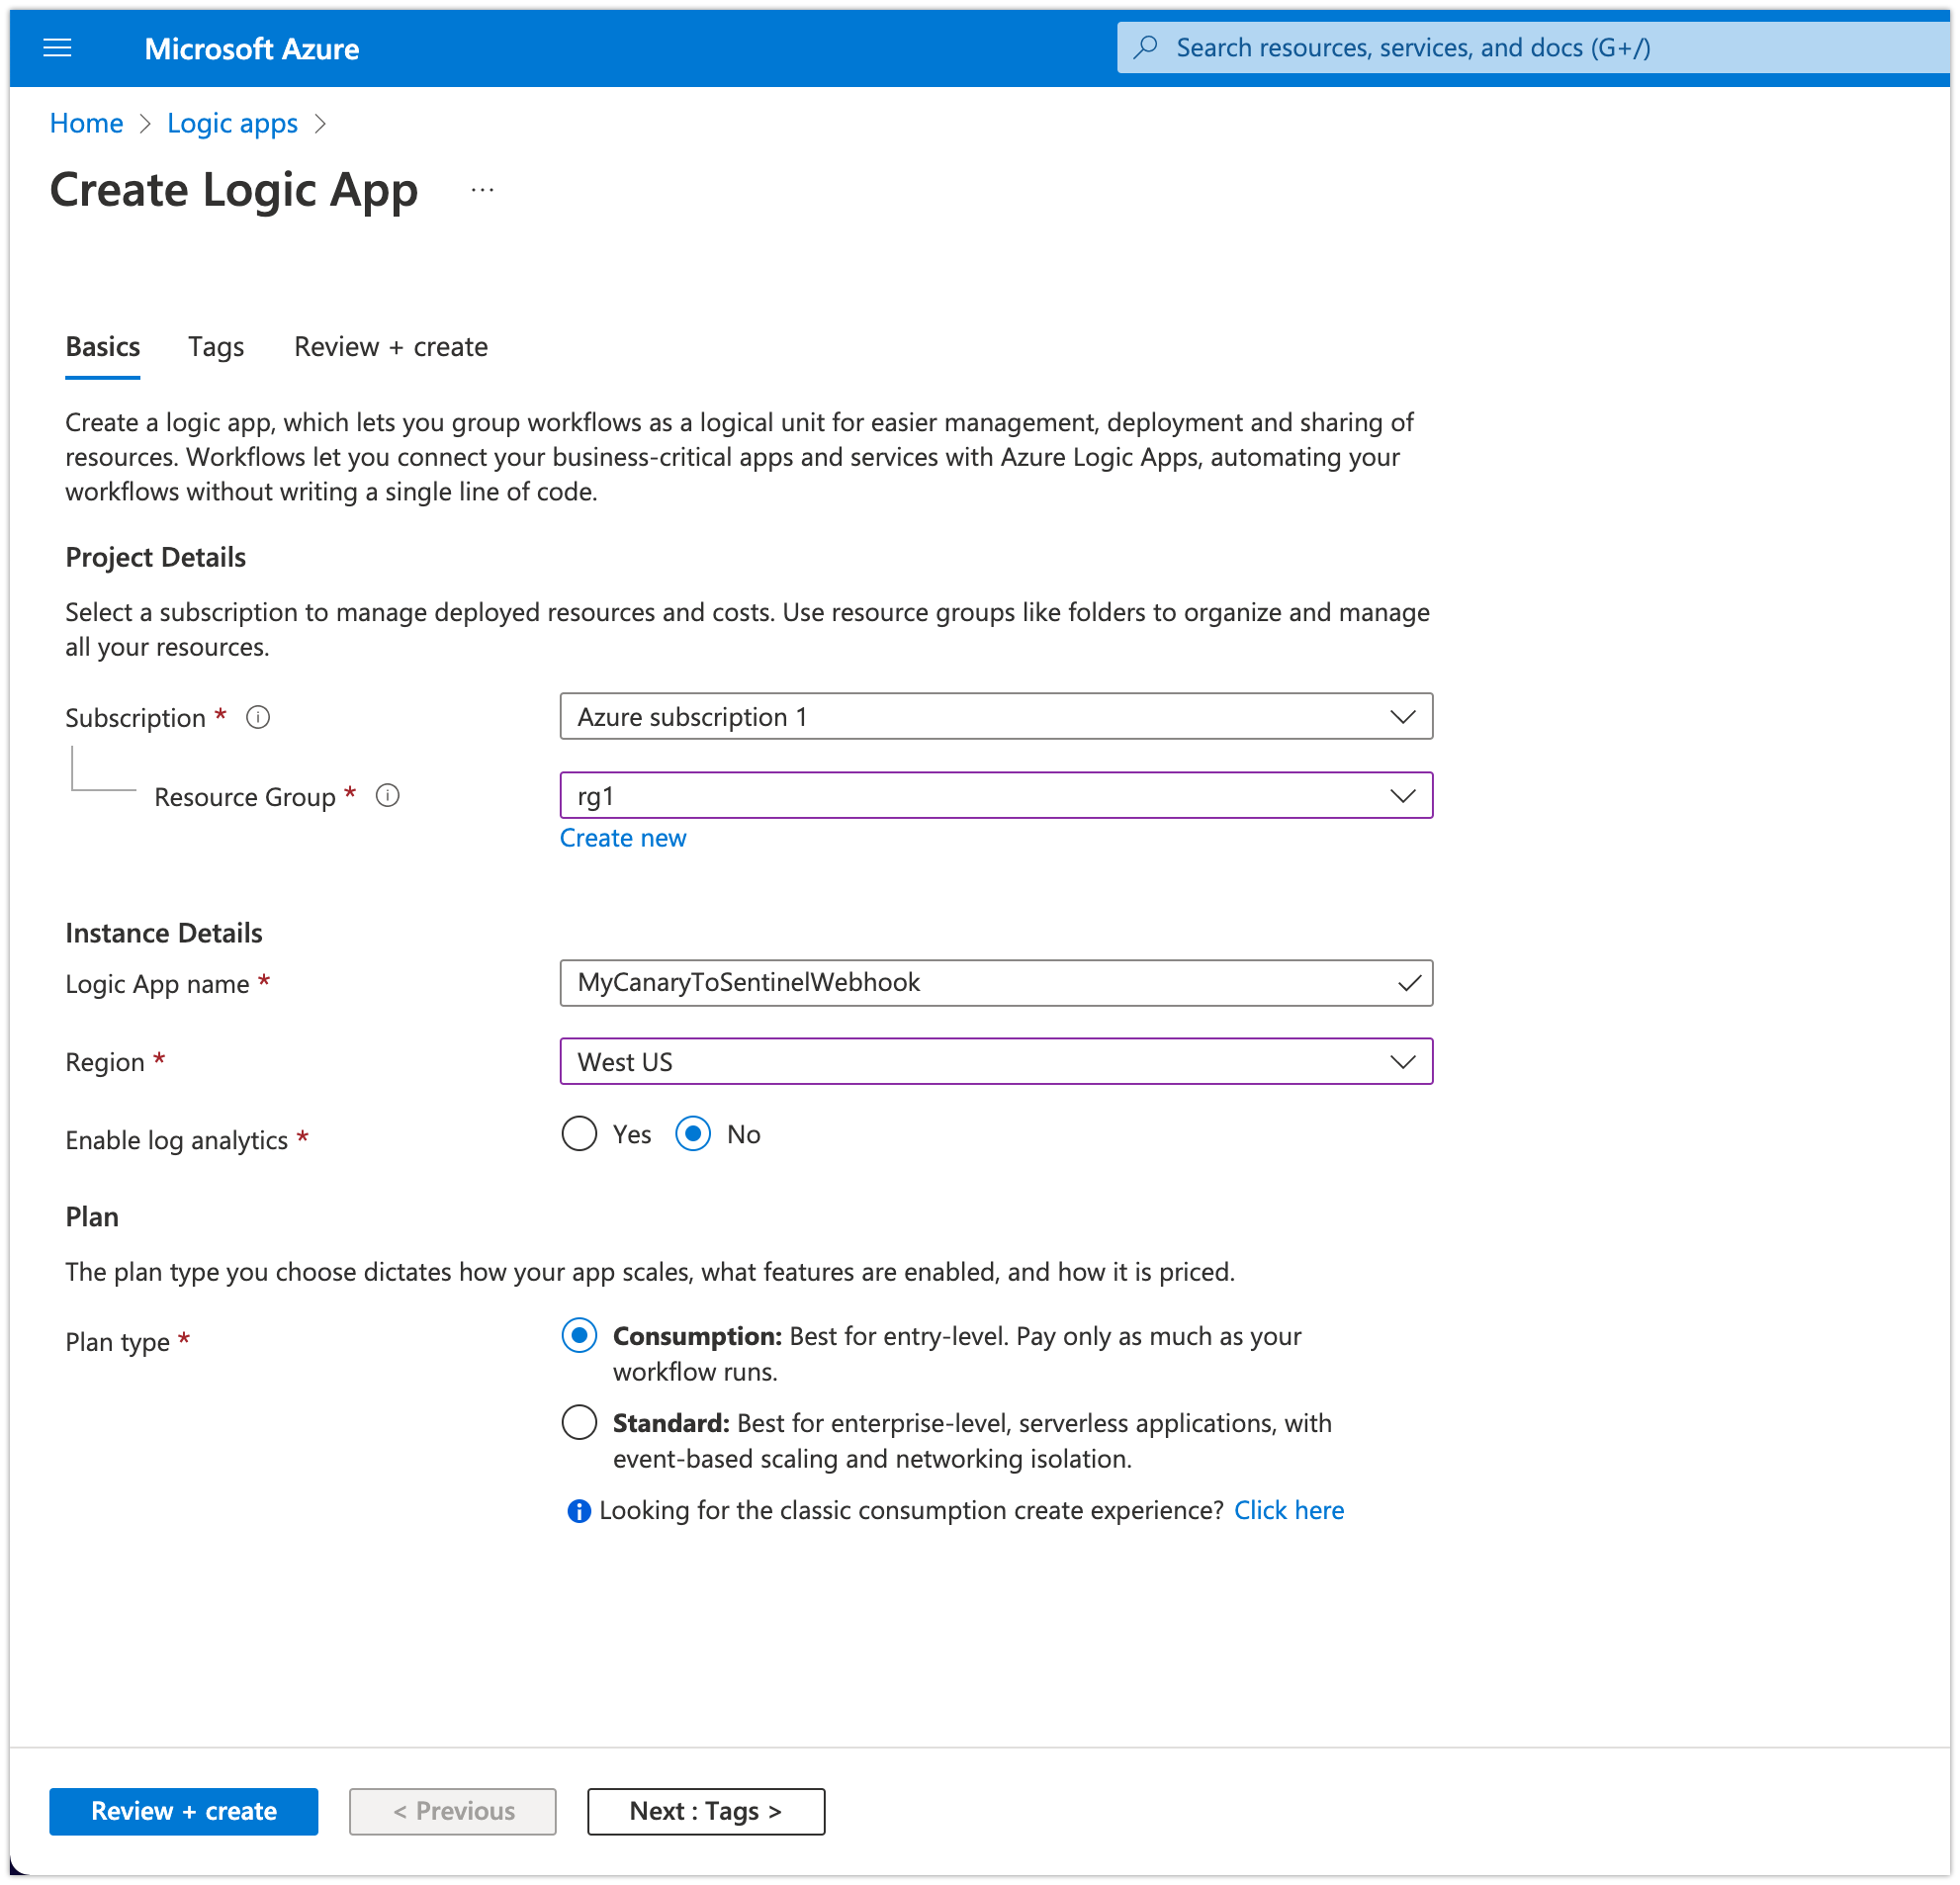
Task: Open the Region dropdown showing West US
Action: coord(996,1062)
